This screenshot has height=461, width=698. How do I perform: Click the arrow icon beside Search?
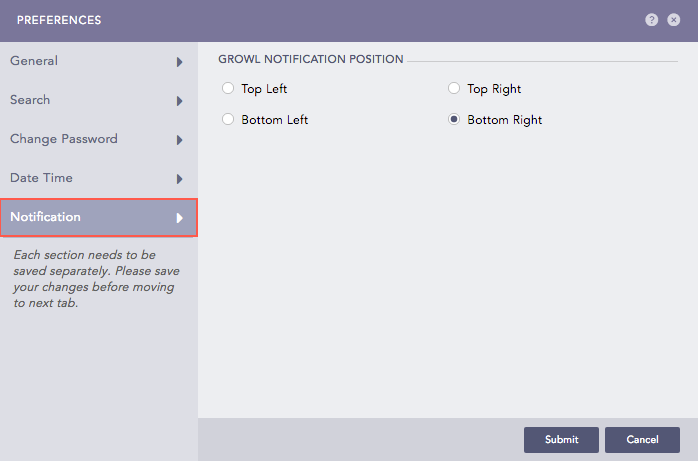tap(180, 101)
